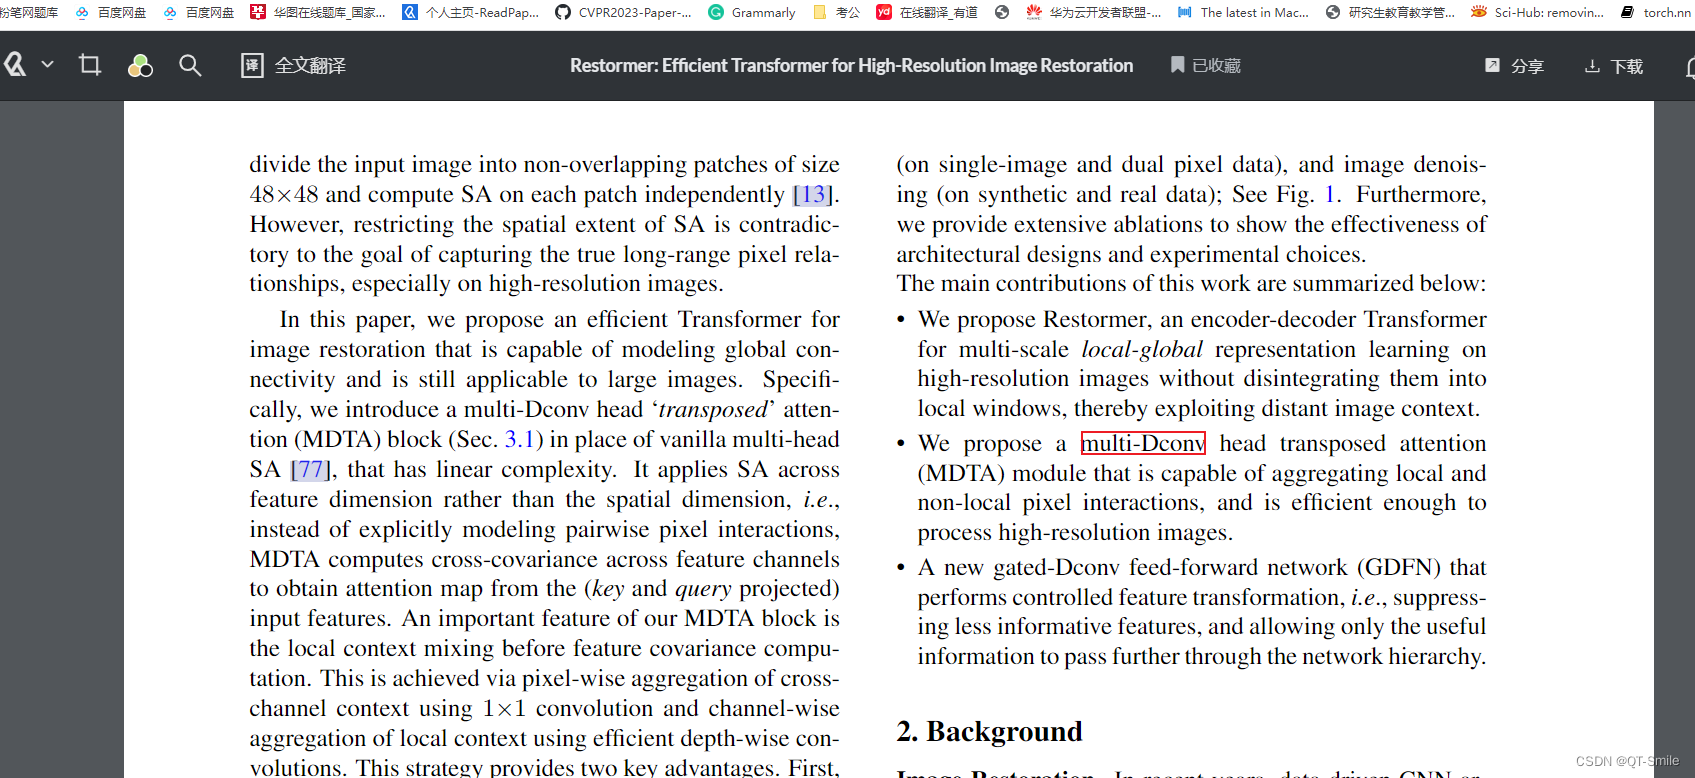Open the Sci-Hub bookmark

tap(1537, 12)
